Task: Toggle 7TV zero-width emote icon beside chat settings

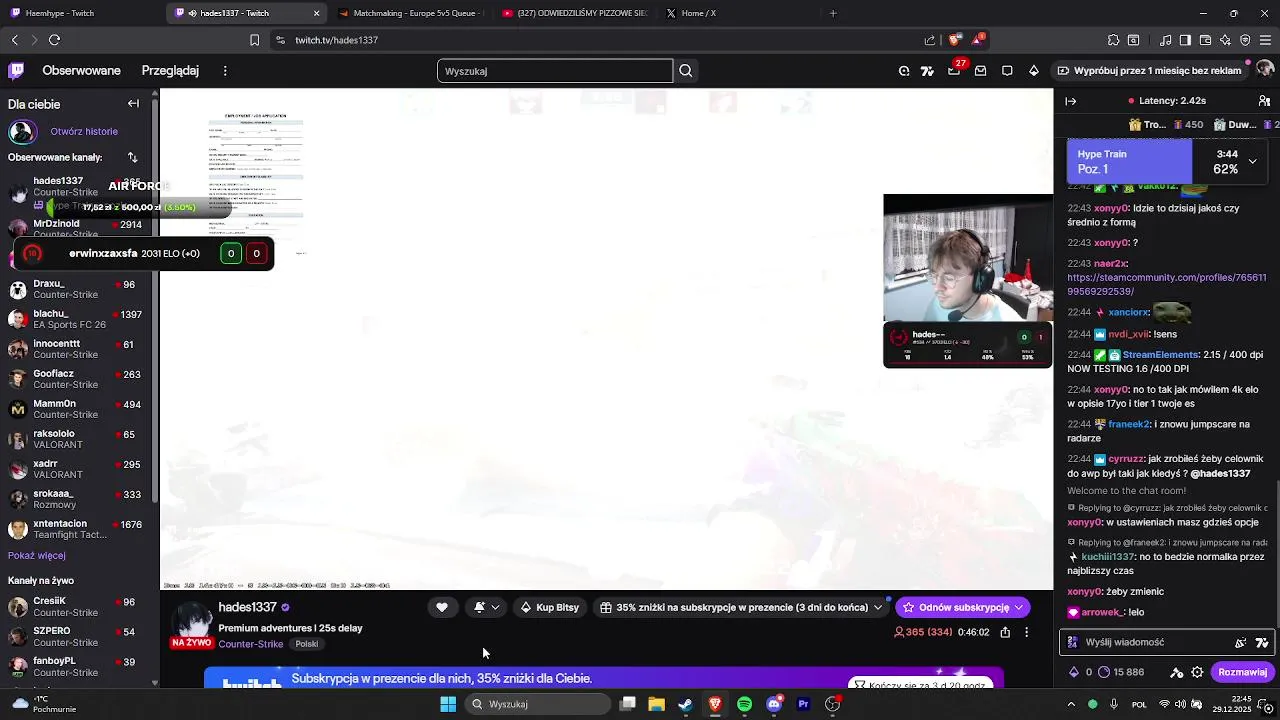Action: click(1177, 672)
